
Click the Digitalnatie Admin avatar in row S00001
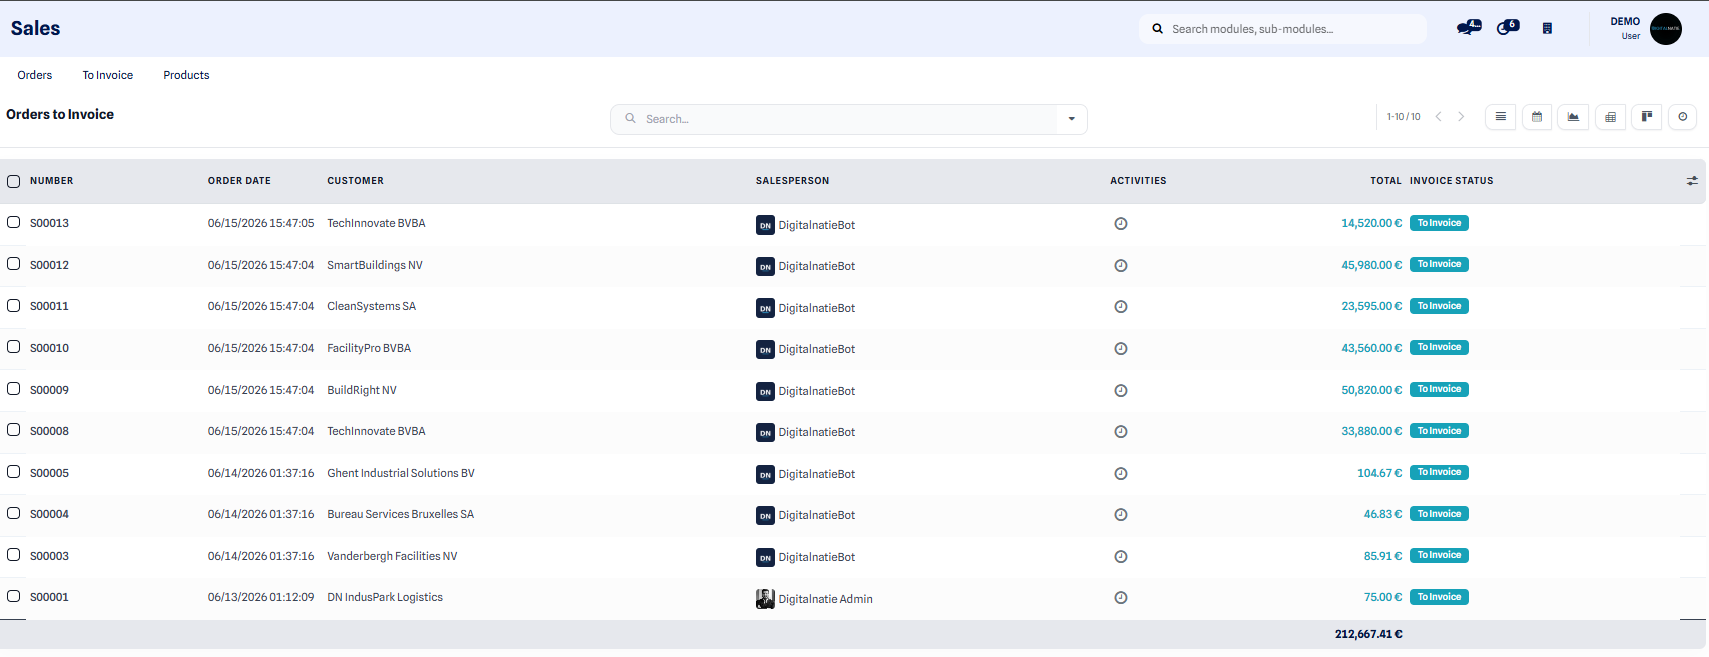(x=765, y=599)
